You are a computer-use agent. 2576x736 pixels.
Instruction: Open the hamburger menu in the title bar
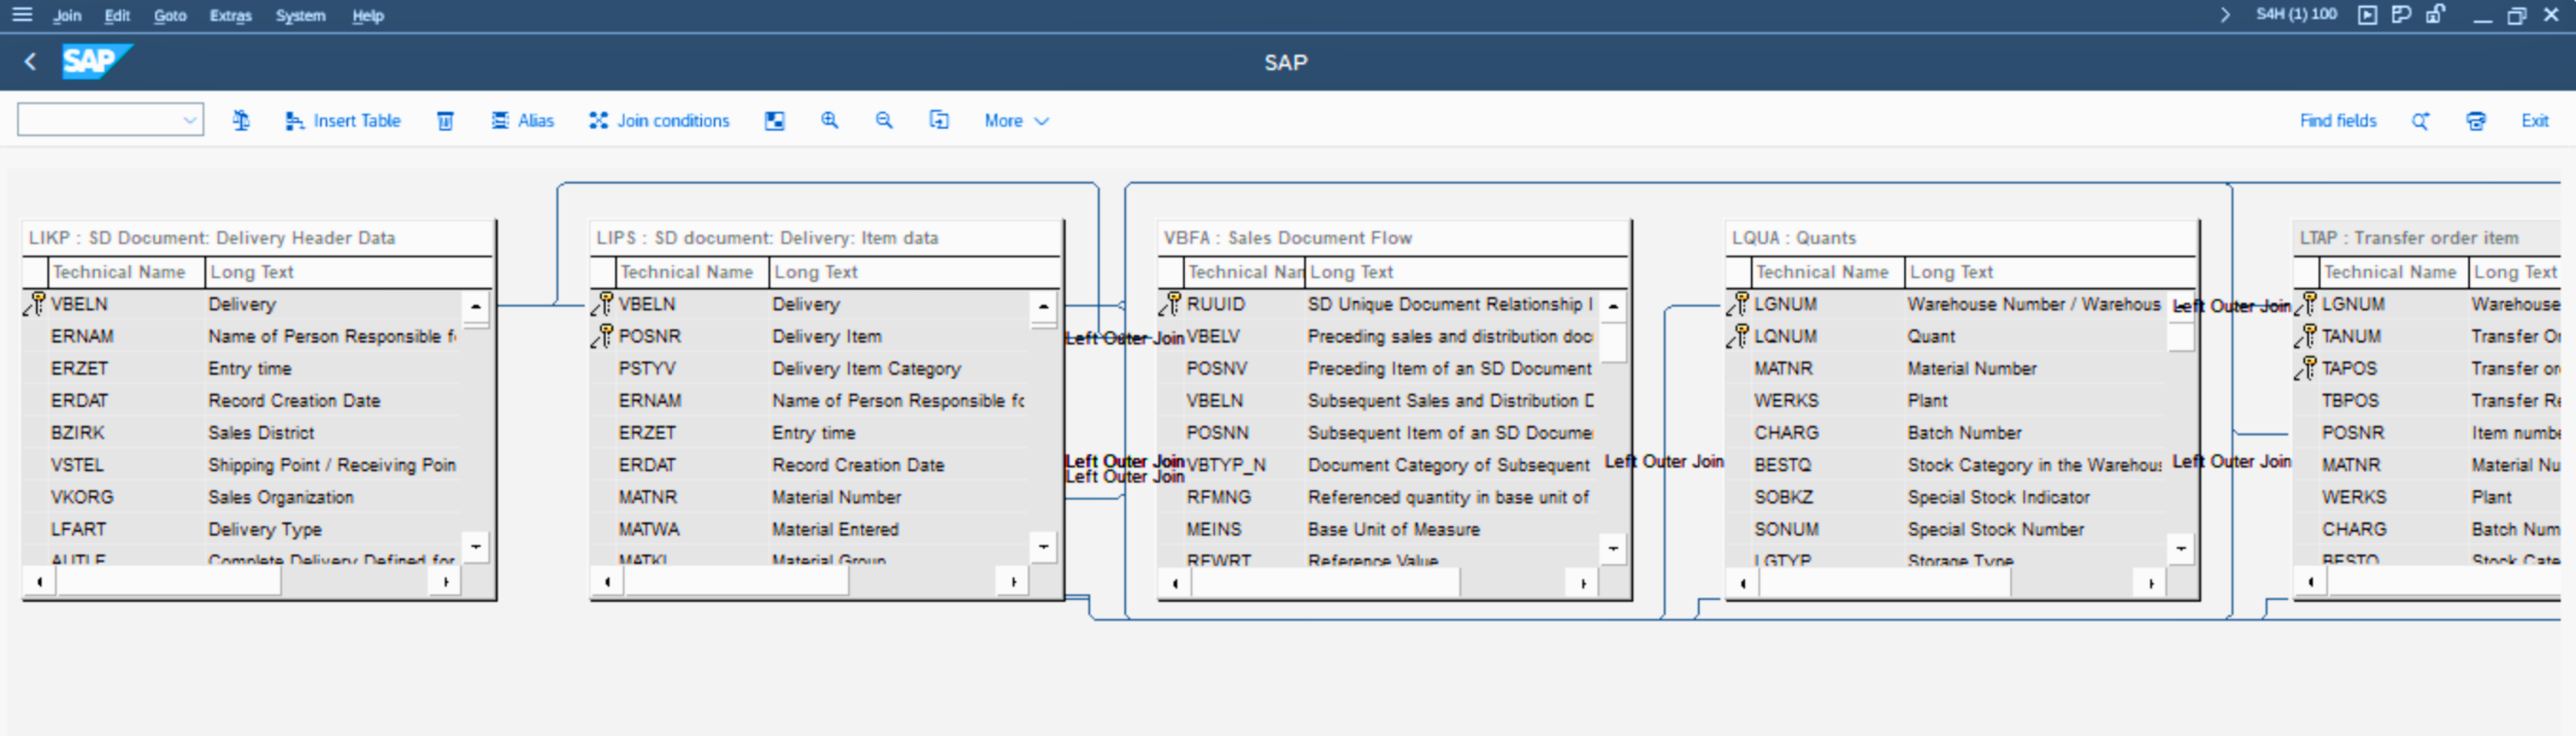(x=22, y=15)
